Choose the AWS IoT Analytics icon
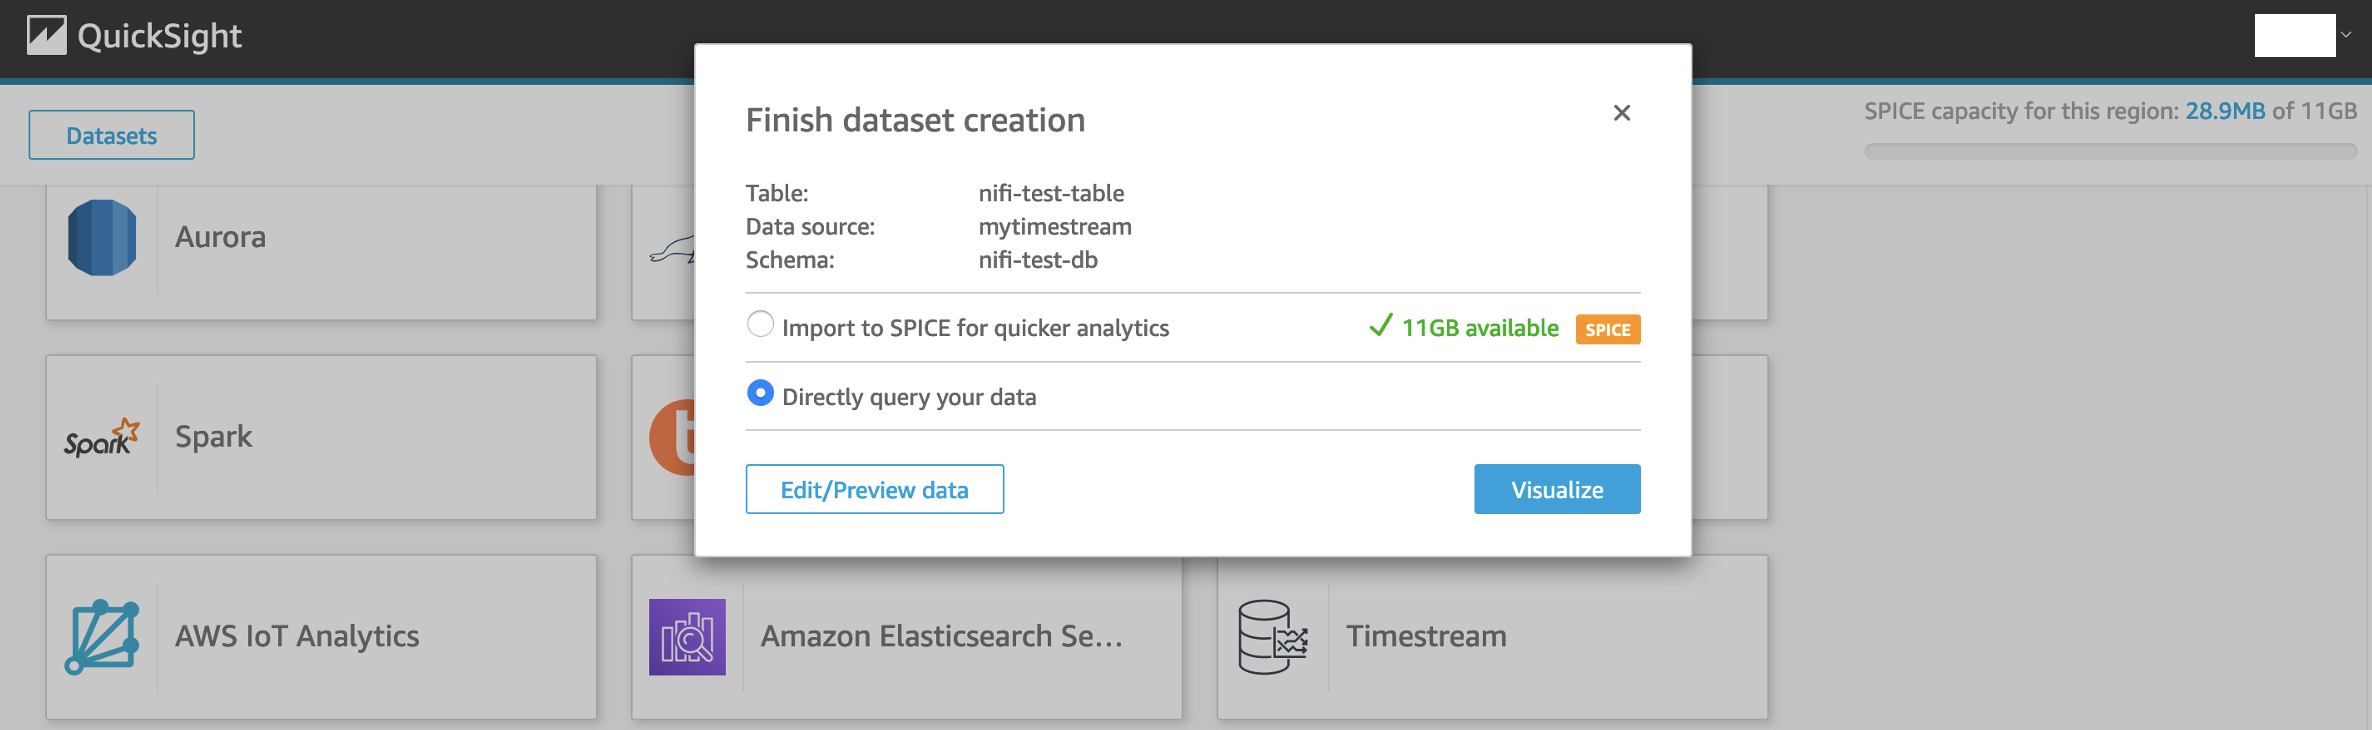 (102, 637)
